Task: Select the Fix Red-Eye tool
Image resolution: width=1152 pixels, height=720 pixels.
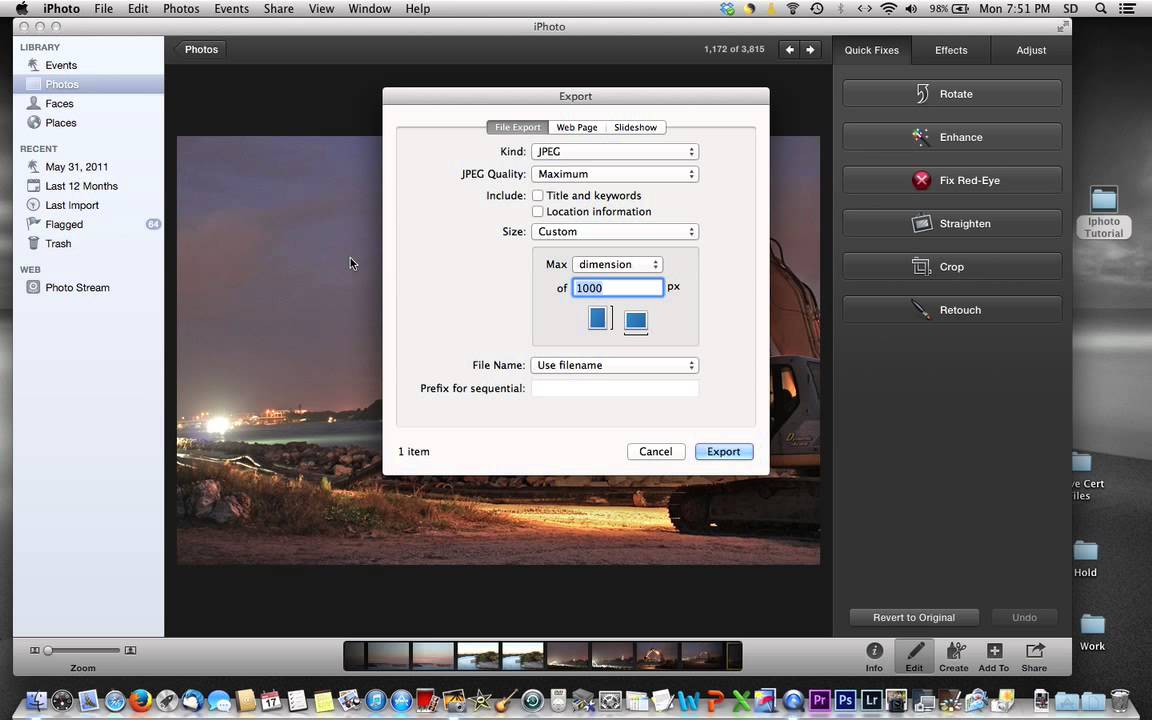Action: point(951,180)
